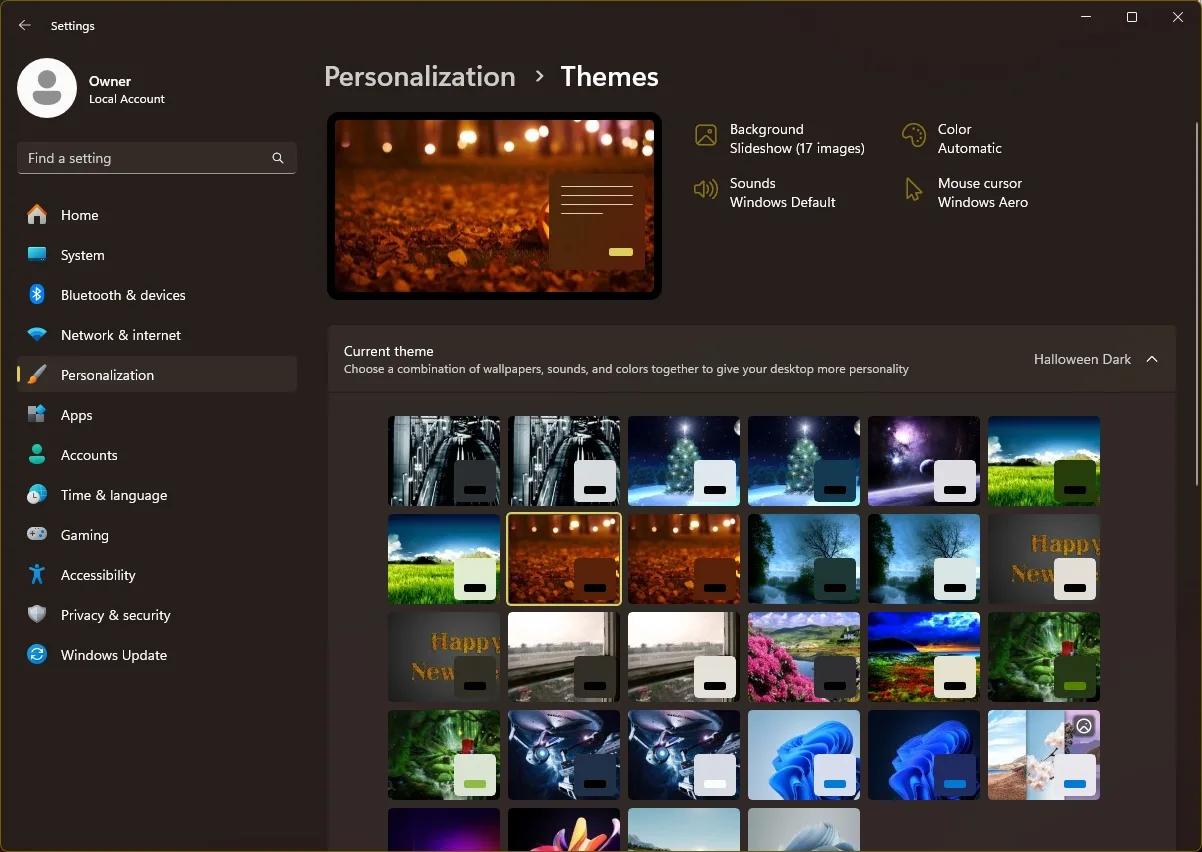Click the magnifier icon in the search box

coord(278,158)
